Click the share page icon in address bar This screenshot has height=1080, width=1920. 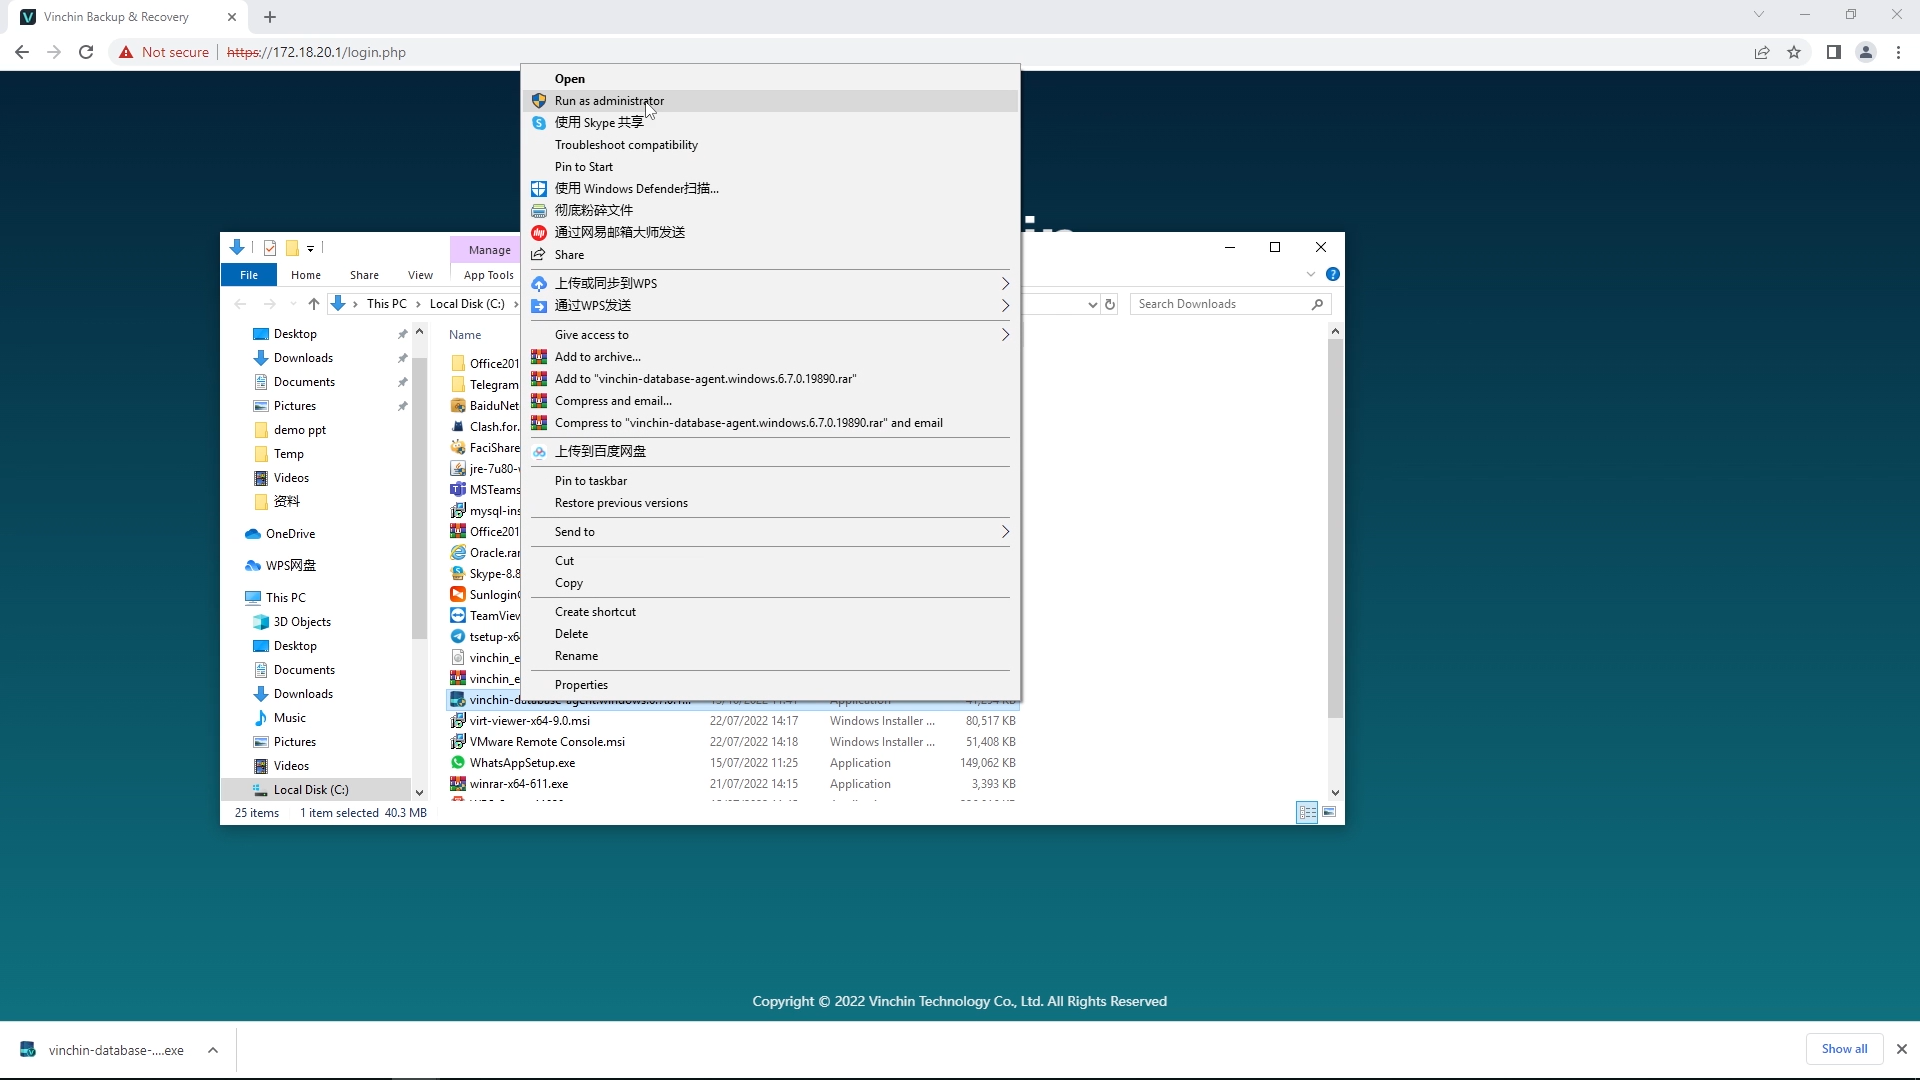point(1762,52)
